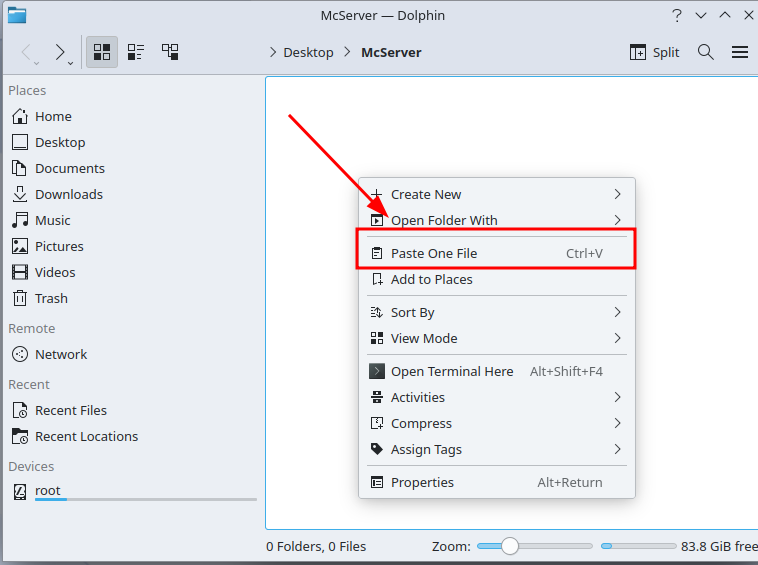The height and width of the screenshot is (565, 758).
Task: Open Trash in Places panel
Action: (51, 298)
